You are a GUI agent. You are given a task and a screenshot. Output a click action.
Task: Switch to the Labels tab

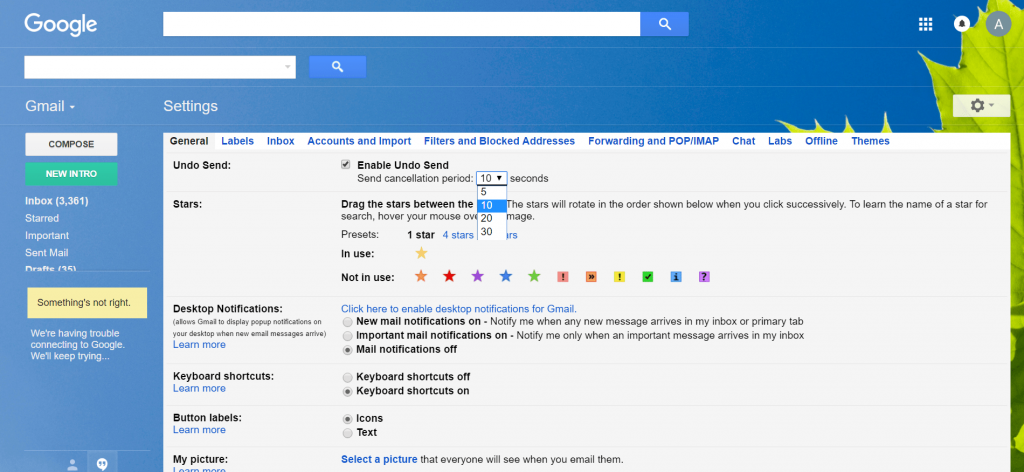pyautogui.click(x=238, y=141)
